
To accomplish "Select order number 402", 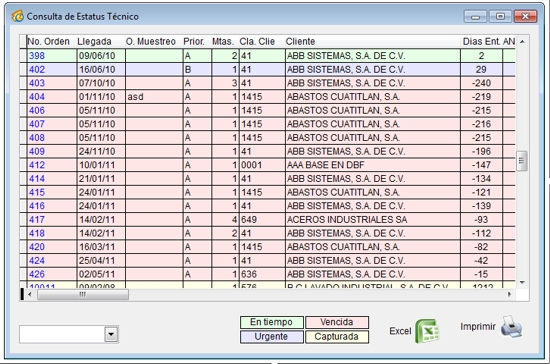I will coord(37,69).
